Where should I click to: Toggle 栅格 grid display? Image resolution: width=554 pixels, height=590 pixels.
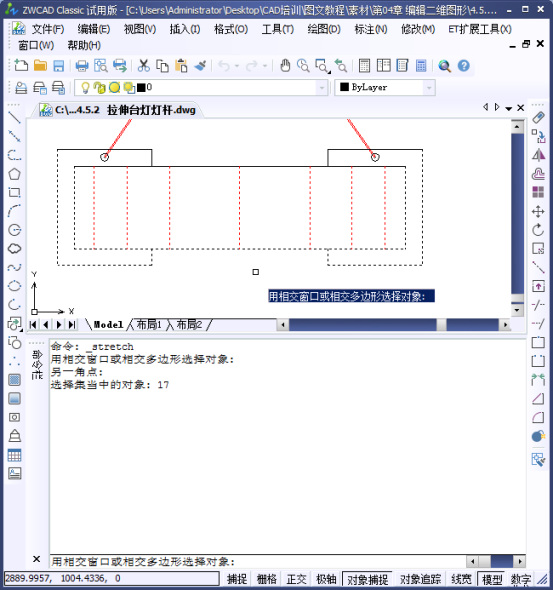(x=267, y=579)
